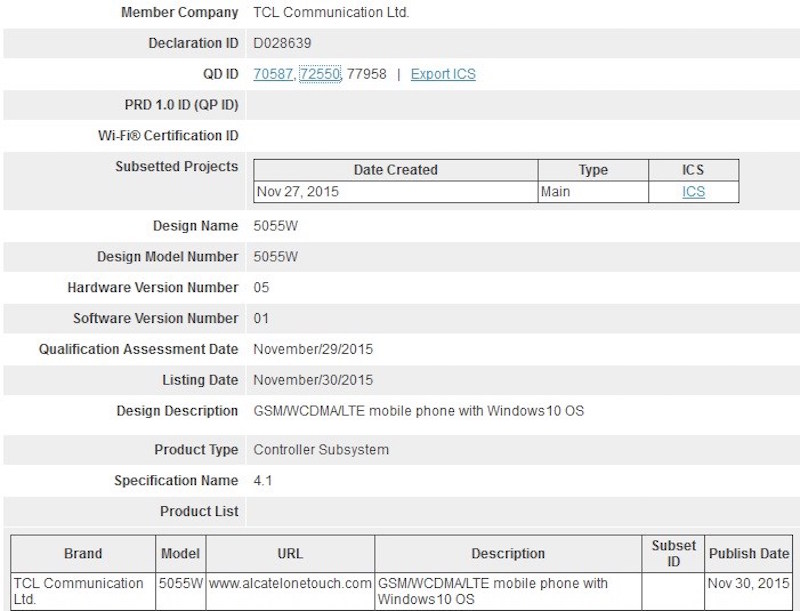800x611 pixels.
Task: Click the Model column header
Action: coord(180,553)
